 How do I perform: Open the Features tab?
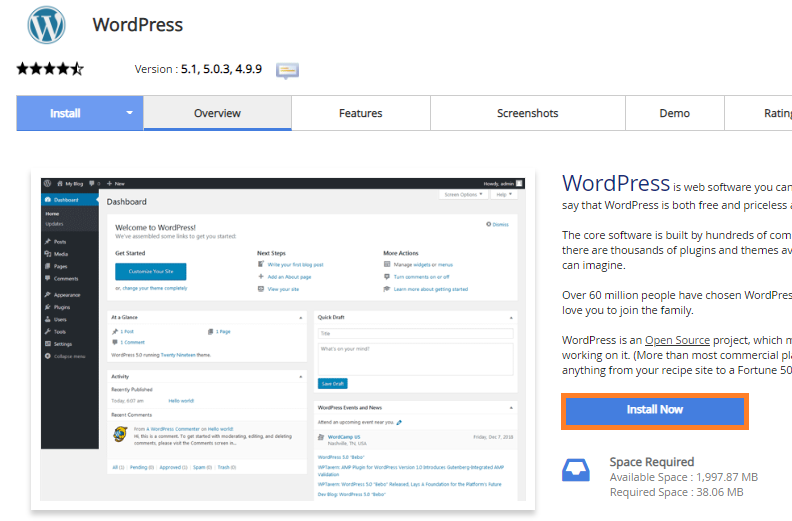click(361, 113)
